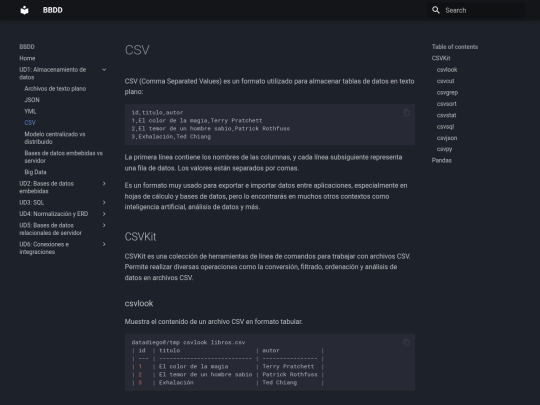Click the 'id,titulo,autor' code line
The height and width of the screenshot is (405, 540).
tap(157, 113)
